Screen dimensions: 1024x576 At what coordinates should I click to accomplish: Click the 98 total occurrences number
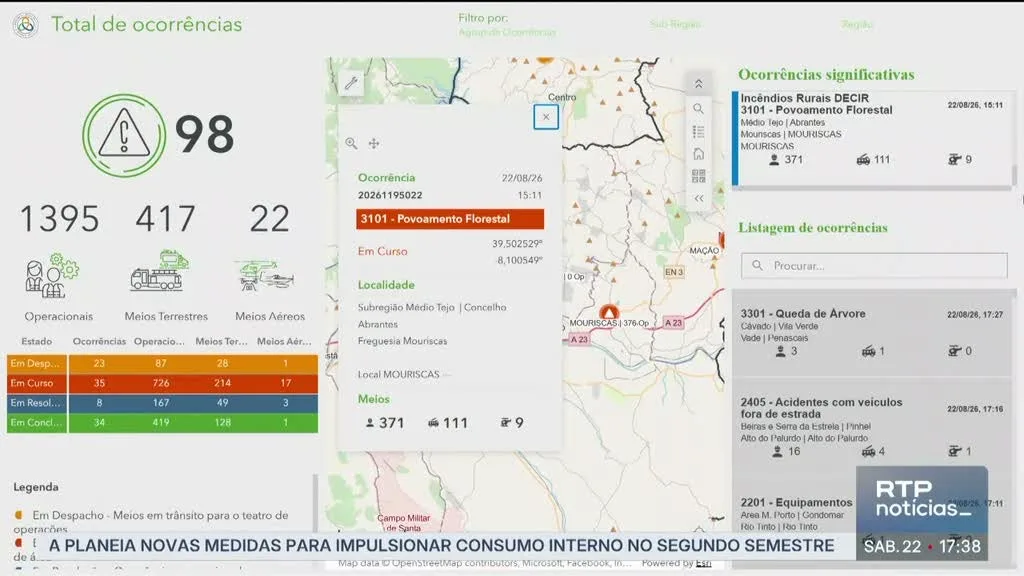coord(204,135)
